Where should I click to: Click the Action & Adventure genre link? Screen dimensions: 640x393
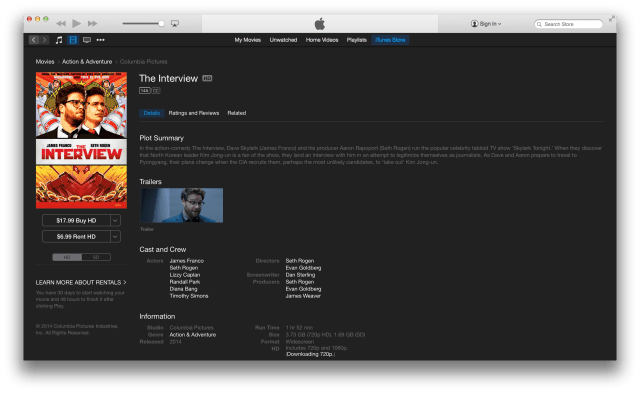click(x=193, y=335)
